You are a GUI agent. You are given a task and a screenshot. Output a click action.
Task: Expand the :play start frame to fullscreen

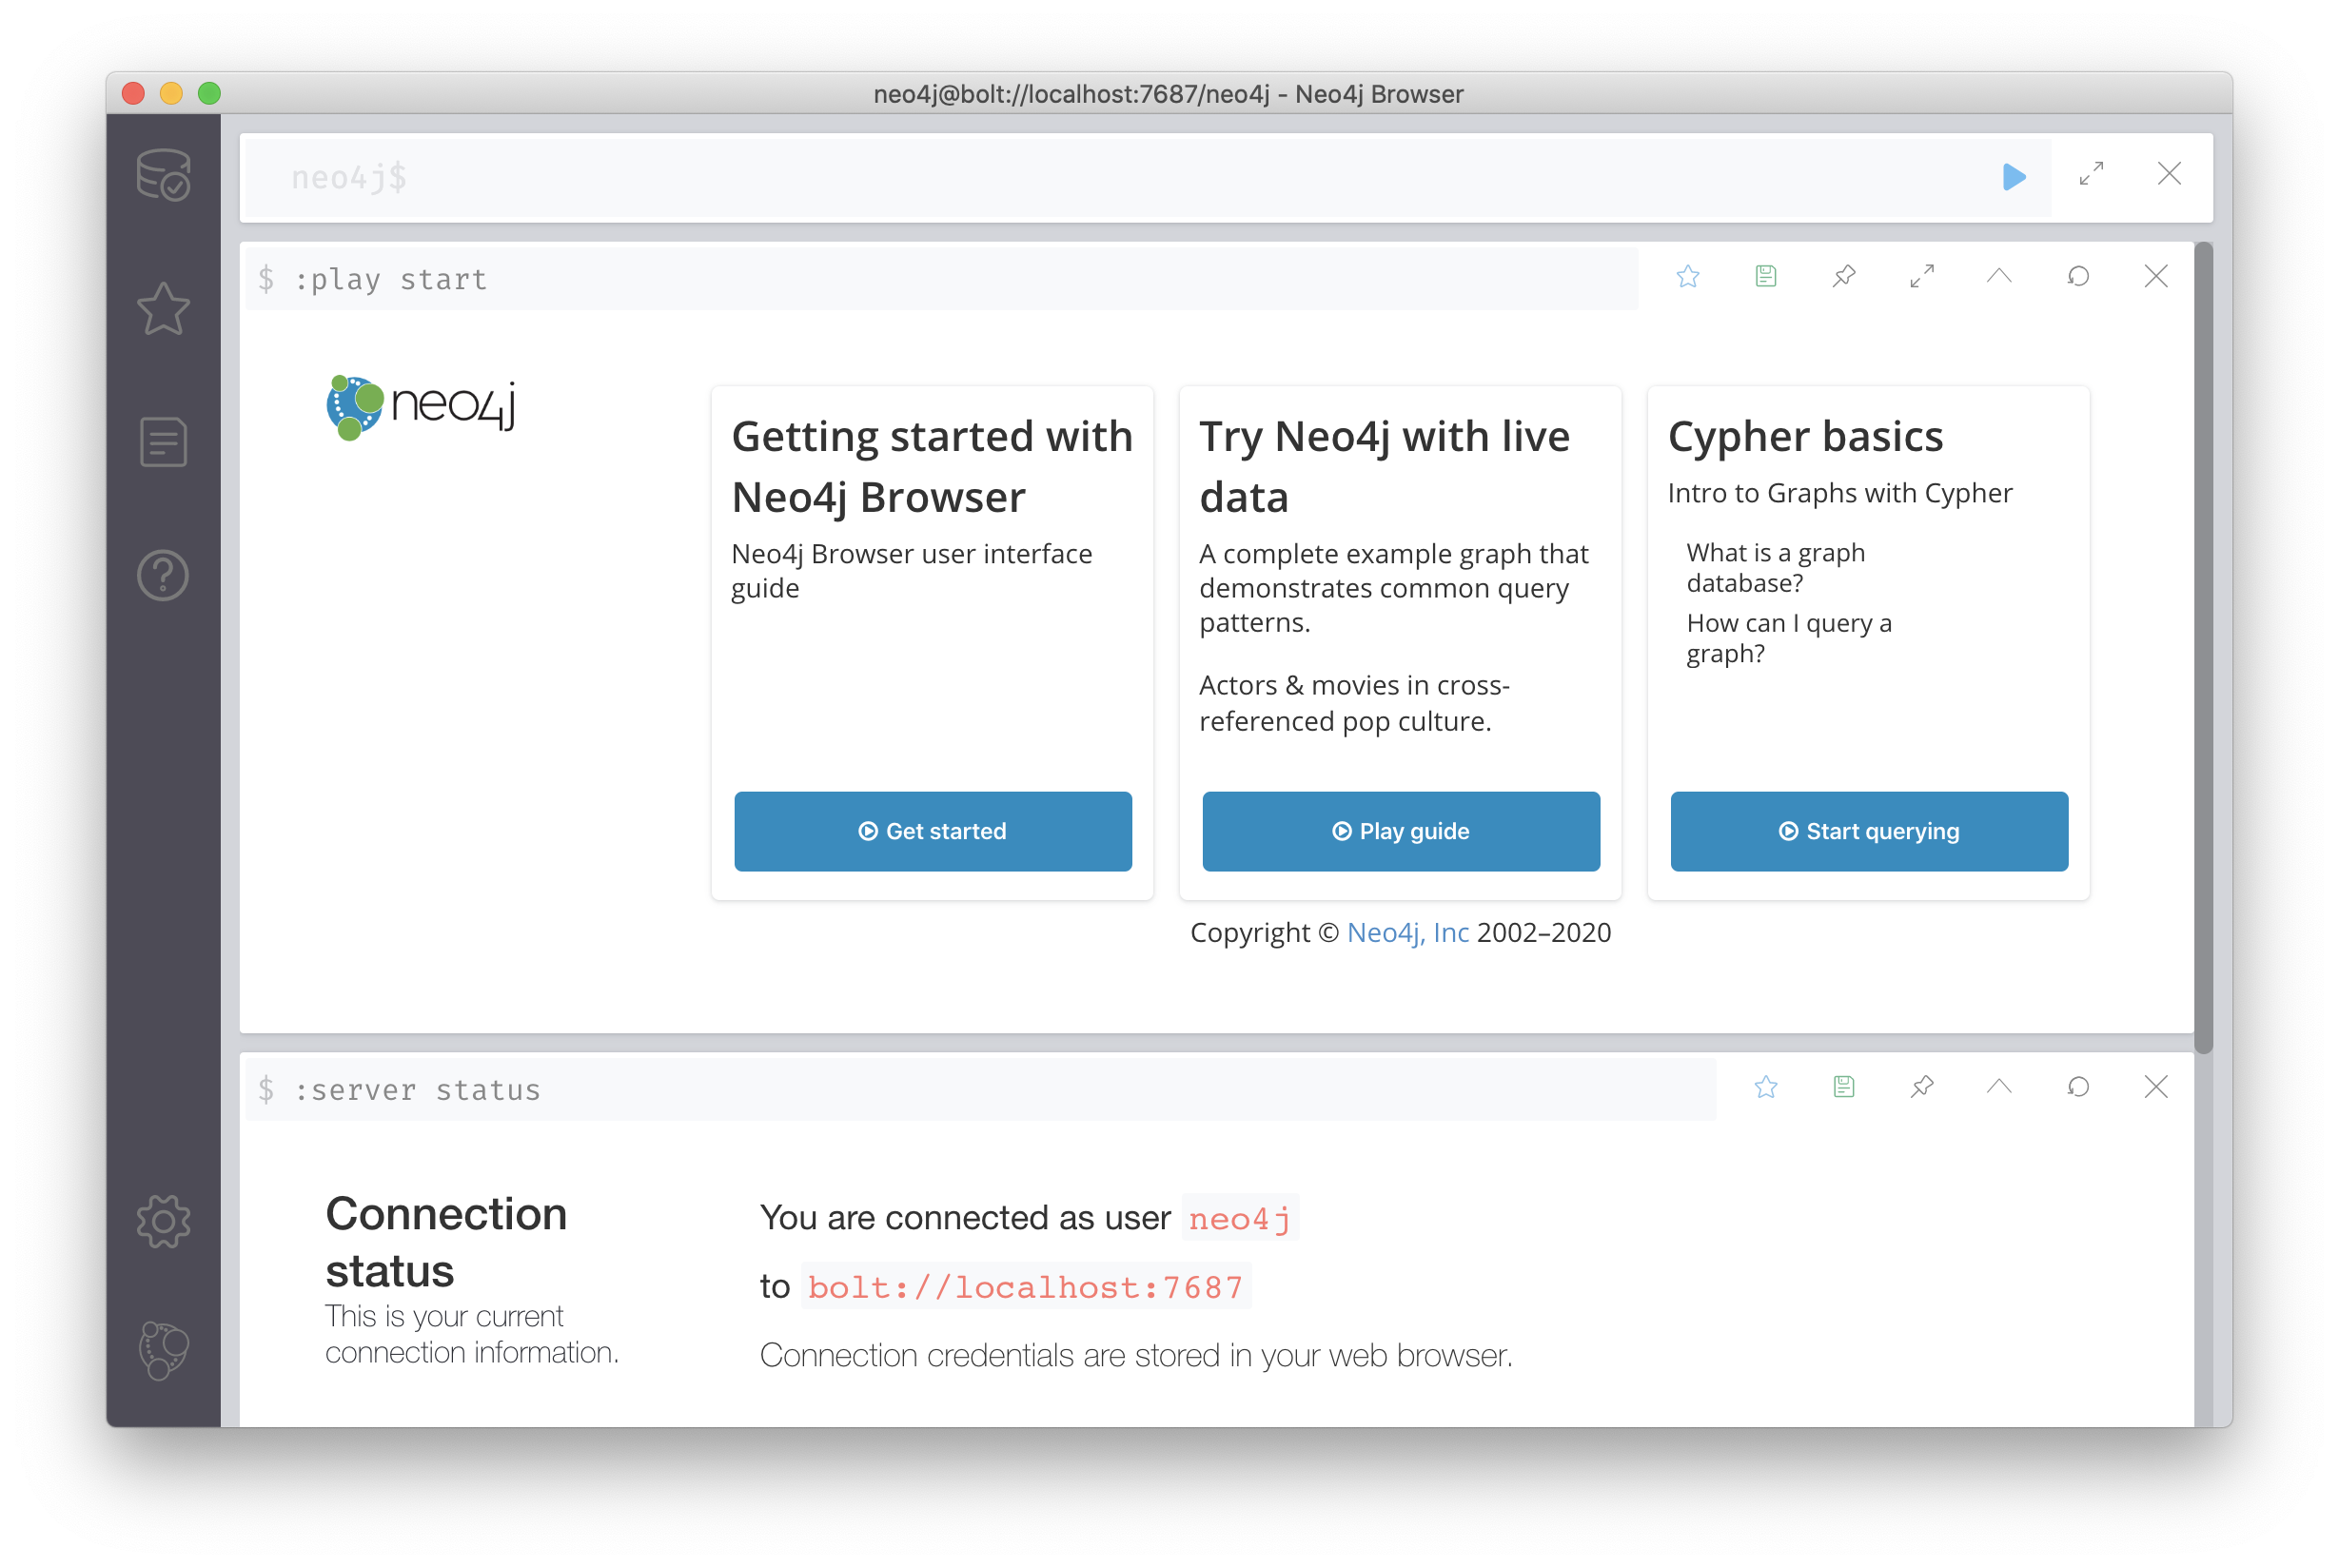1921,277
